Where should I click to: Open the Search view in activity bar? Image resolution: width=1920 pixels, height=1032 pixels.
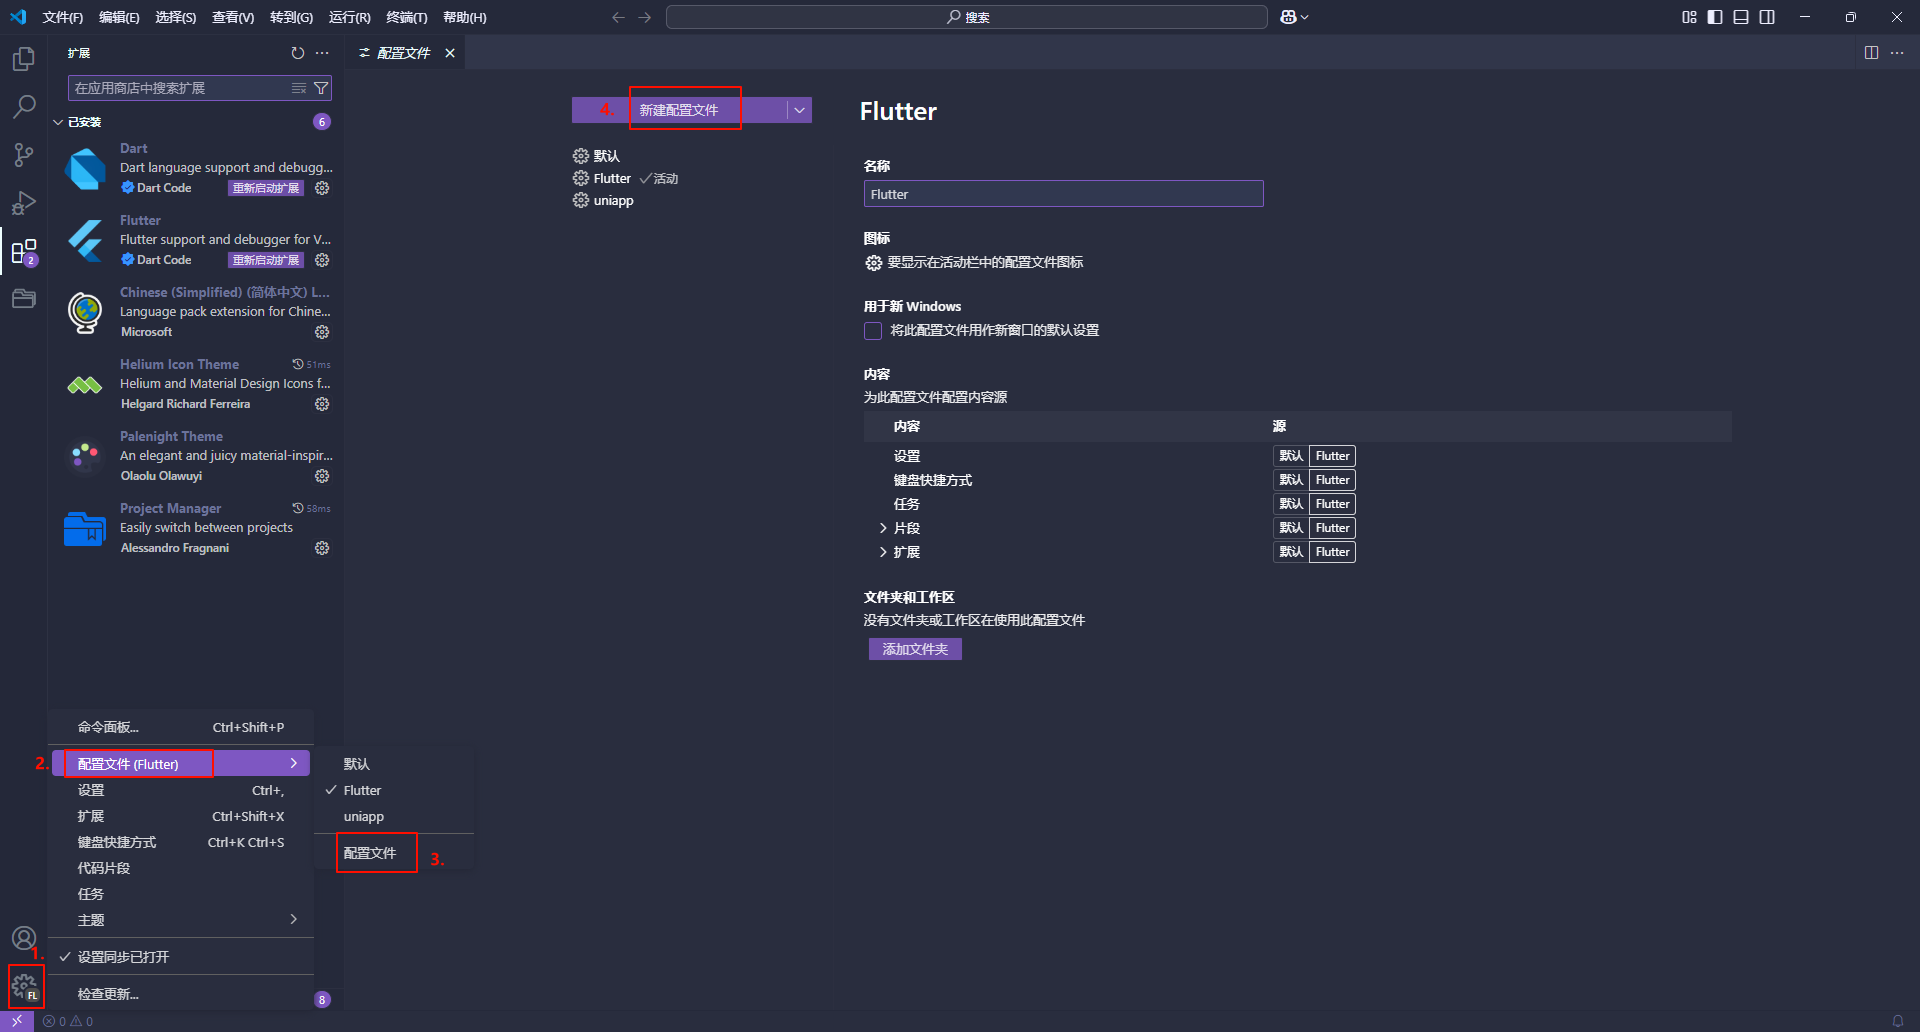click(24, 106)
